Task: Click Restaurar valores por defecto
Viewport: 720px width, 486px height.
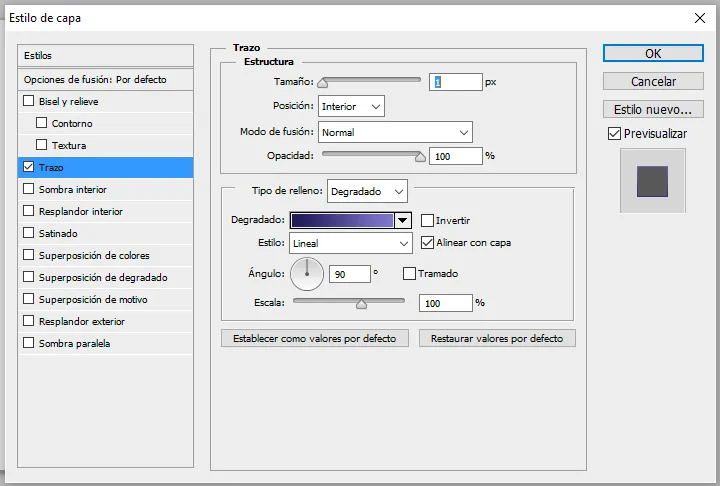Action: tap(497, 339)
